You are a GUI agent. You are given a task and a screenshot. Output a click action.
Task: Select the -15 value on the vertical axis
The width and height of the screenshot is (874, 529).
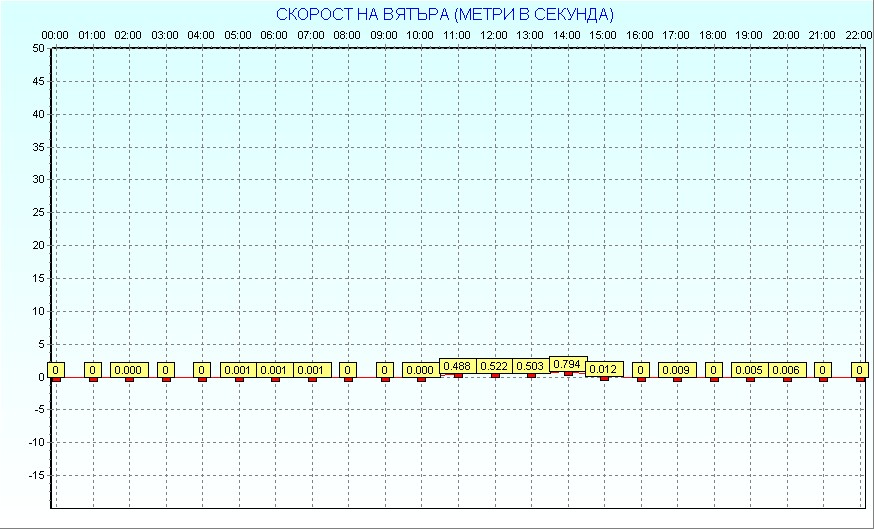click(35, 475)
